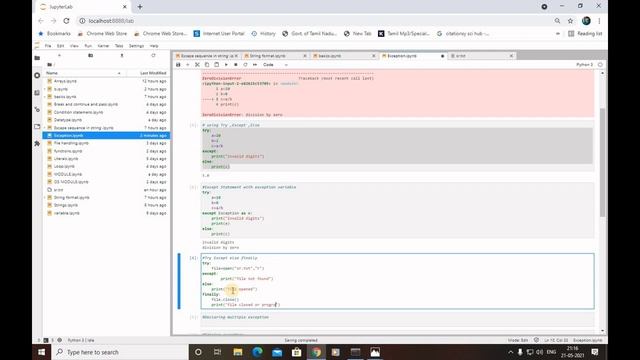Click the Python 3 kernel name
640x360 pixels.
point(584,65)
